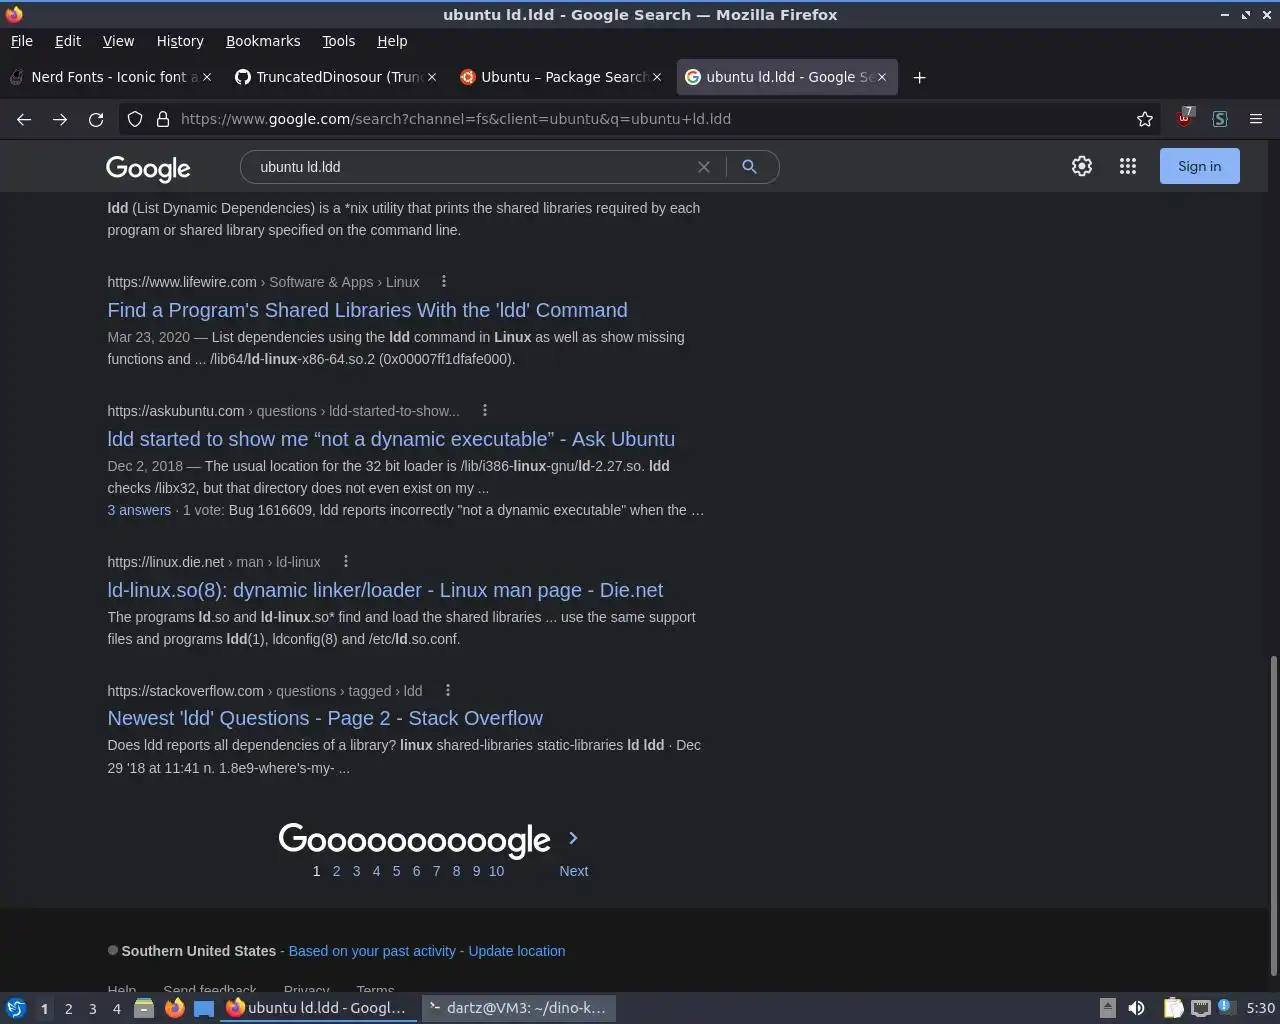The height and width of the screenshot is (1024, 1280).
Task: Go to results page 10
Action: coord(496,871)
